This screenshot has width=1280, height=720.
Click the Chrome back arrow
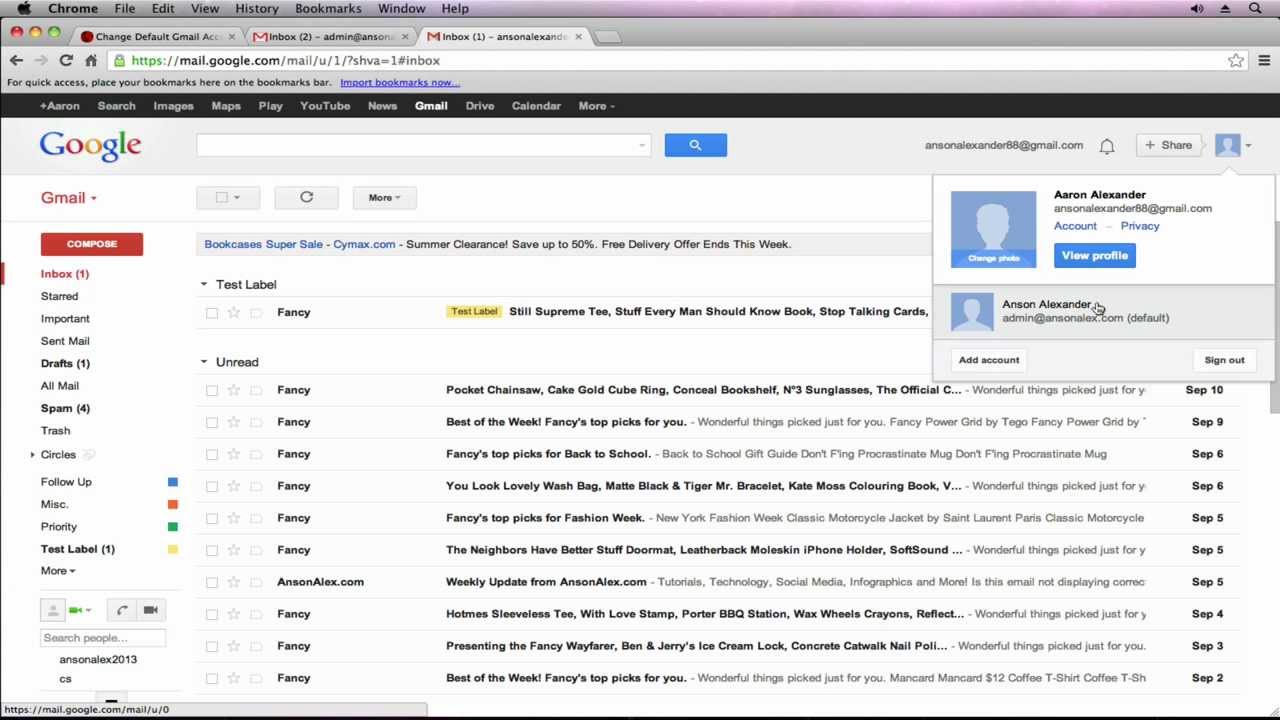[x=16, y=61]
